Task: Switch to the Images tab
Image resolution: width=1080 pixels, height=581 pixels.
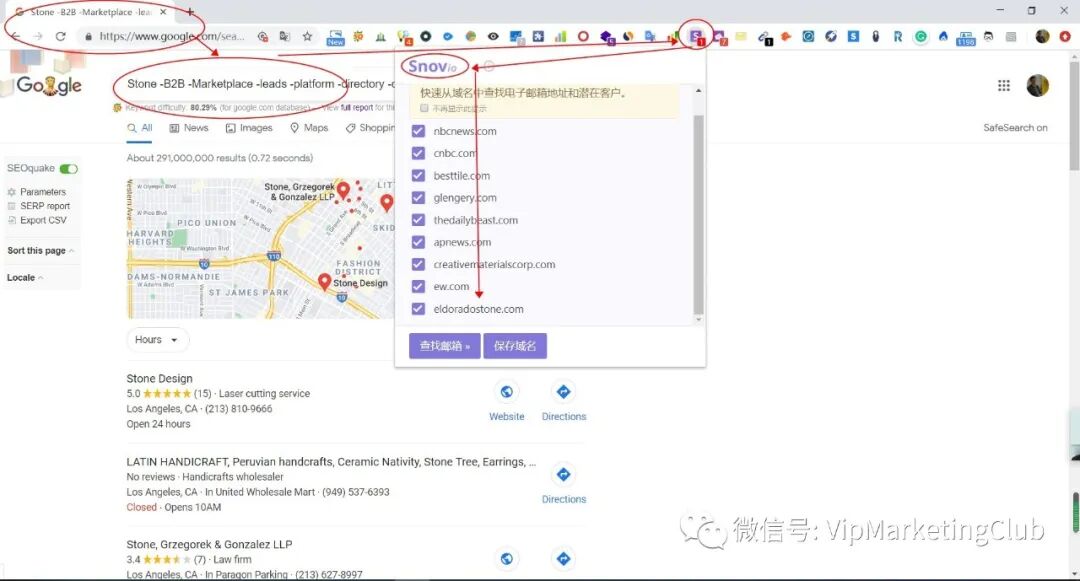Action: pos(249,128)
